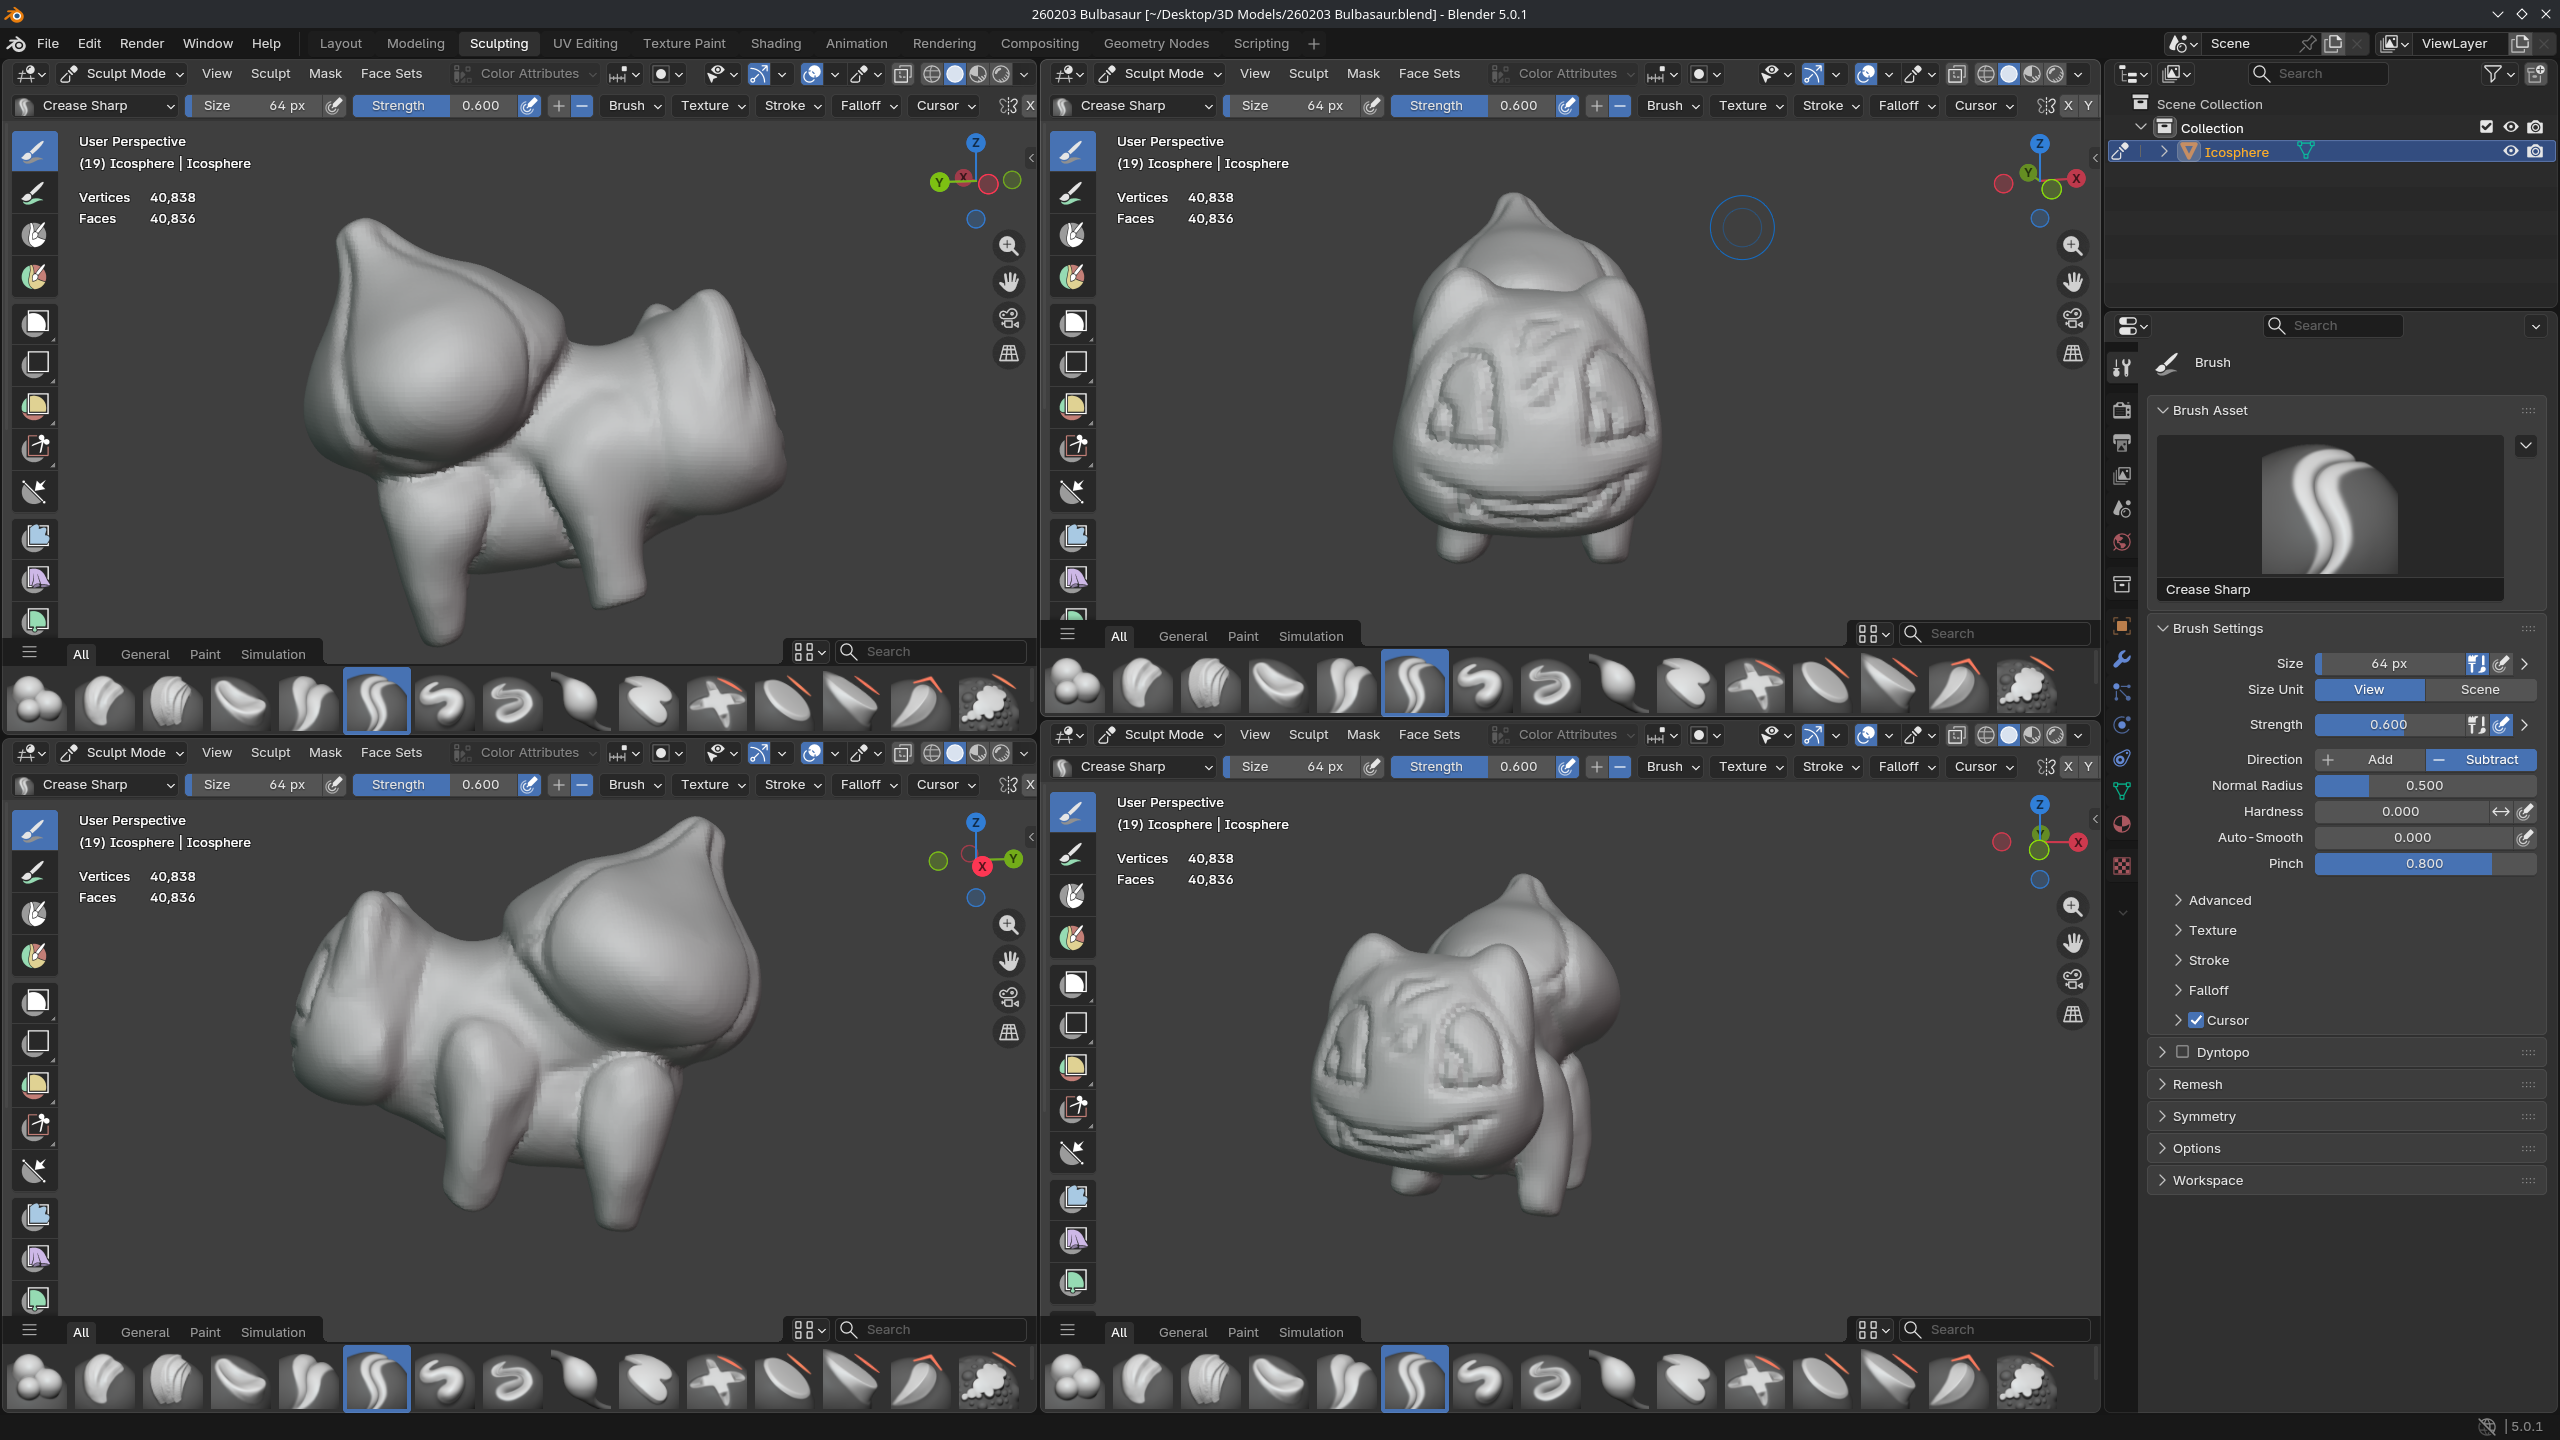Screen dimensions: 2560x1440
Task: Expand the Advanced brush subpanel
Action: click(2219, 900)
